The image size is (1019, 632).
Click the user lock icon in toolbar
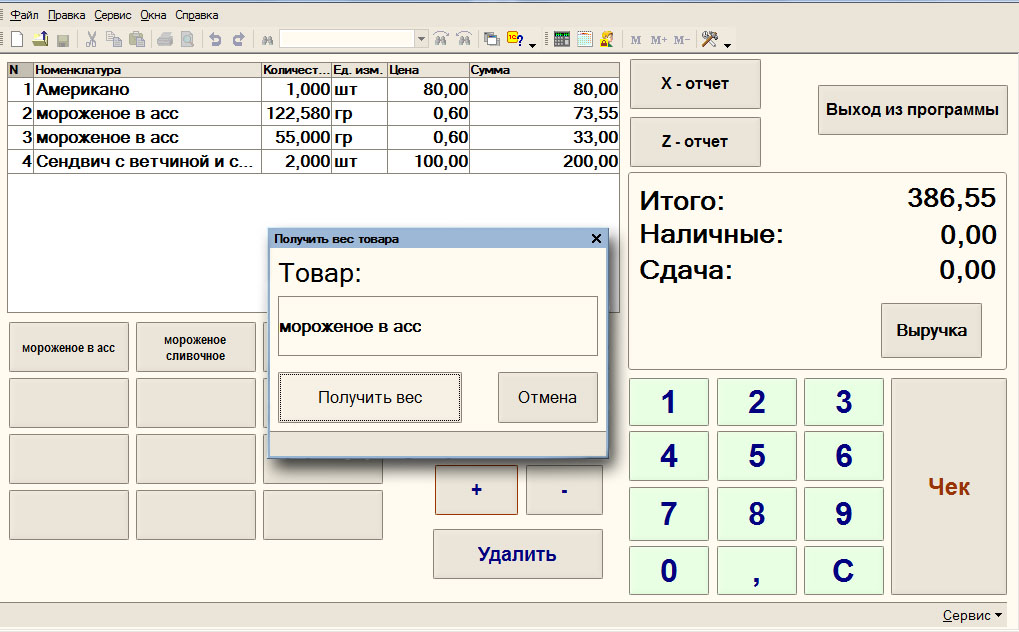click(606, 39)
